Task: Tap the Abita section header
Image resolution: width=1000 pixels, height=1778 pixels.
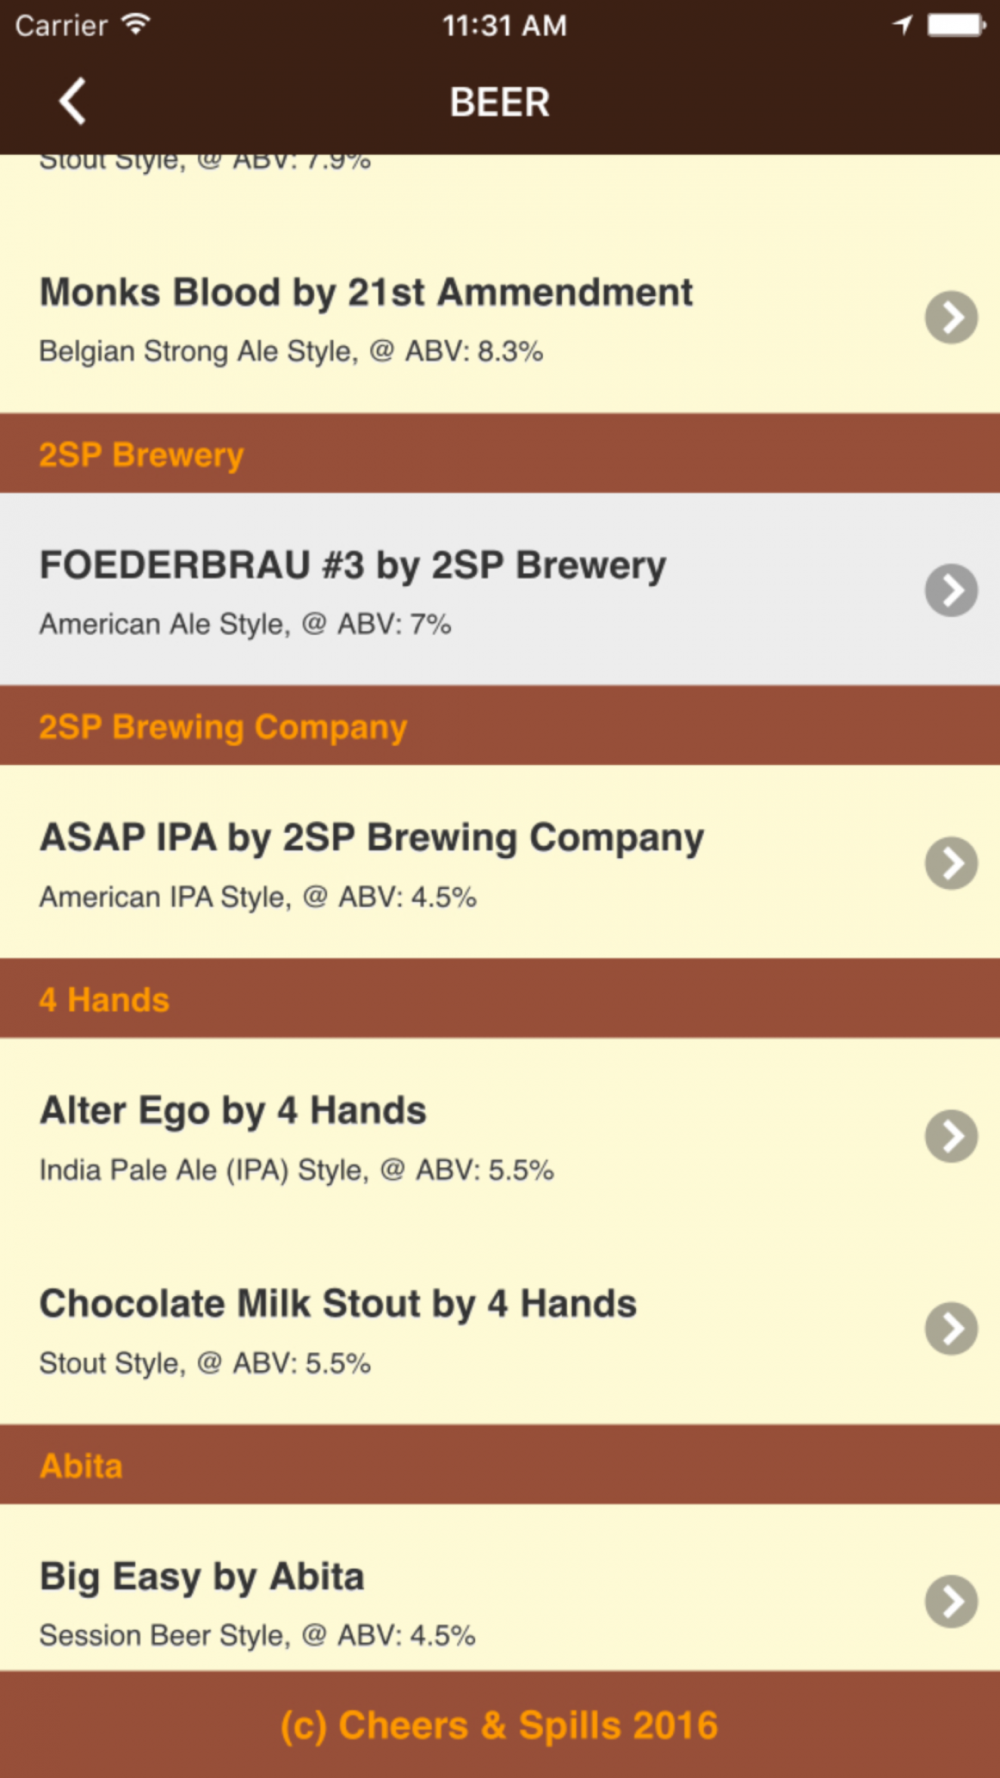Action: click(500, 1465)
